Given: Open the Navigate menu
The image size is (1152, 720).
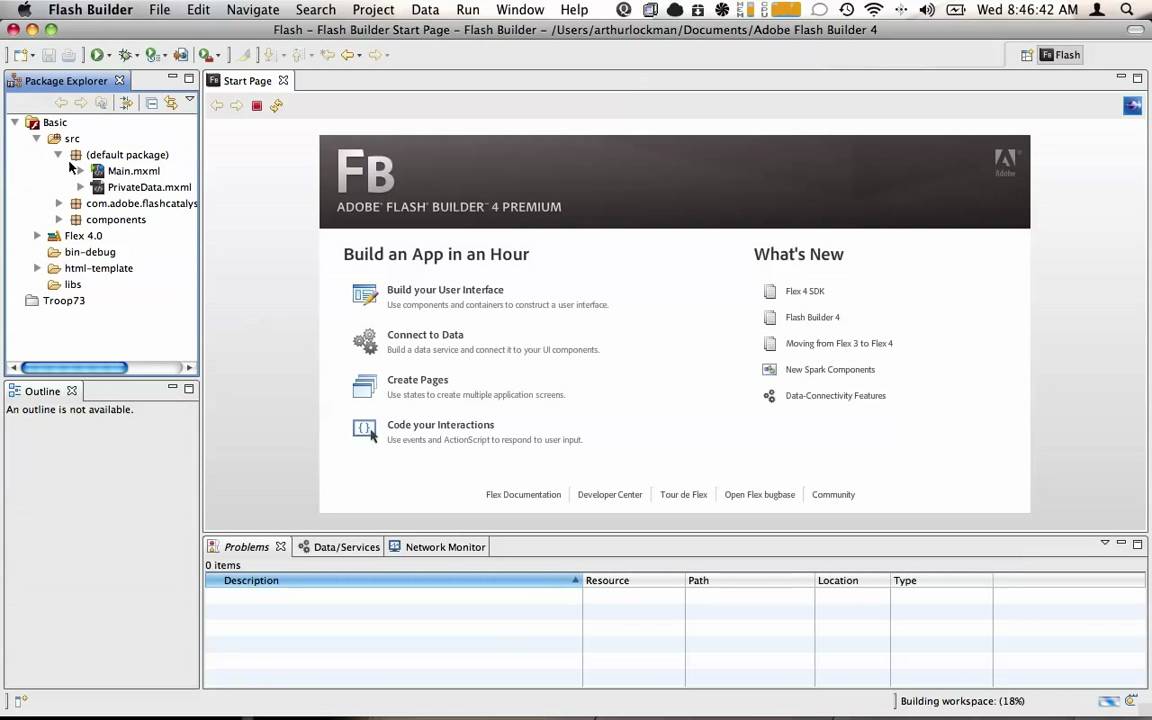Looking at the screenshot, I should [253, 10].
